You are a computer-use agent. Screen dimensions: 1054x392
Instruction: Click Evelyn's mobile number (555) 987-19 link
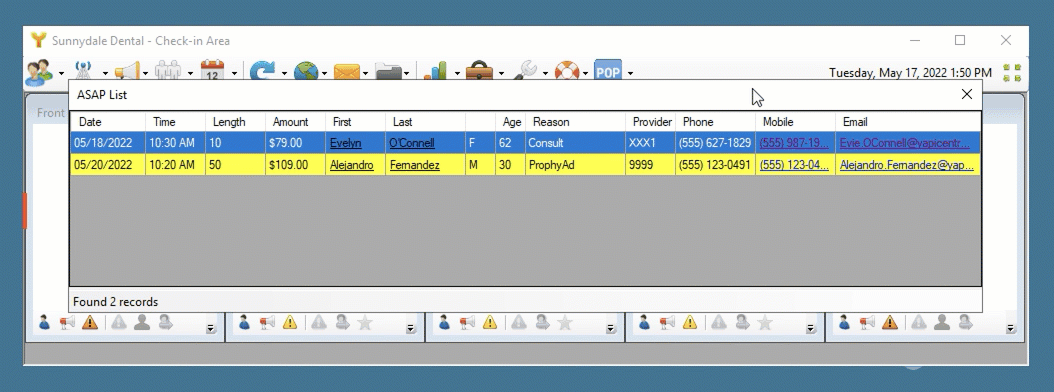(794, 143)
